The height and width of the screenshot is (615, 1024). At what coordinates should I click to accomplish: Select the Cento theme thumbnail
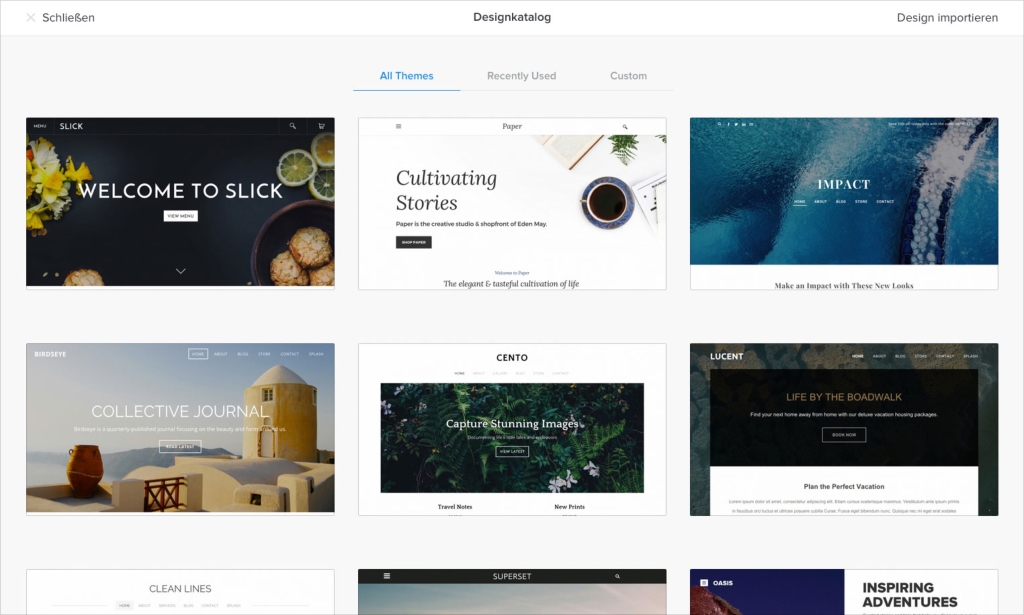[512, 429]
